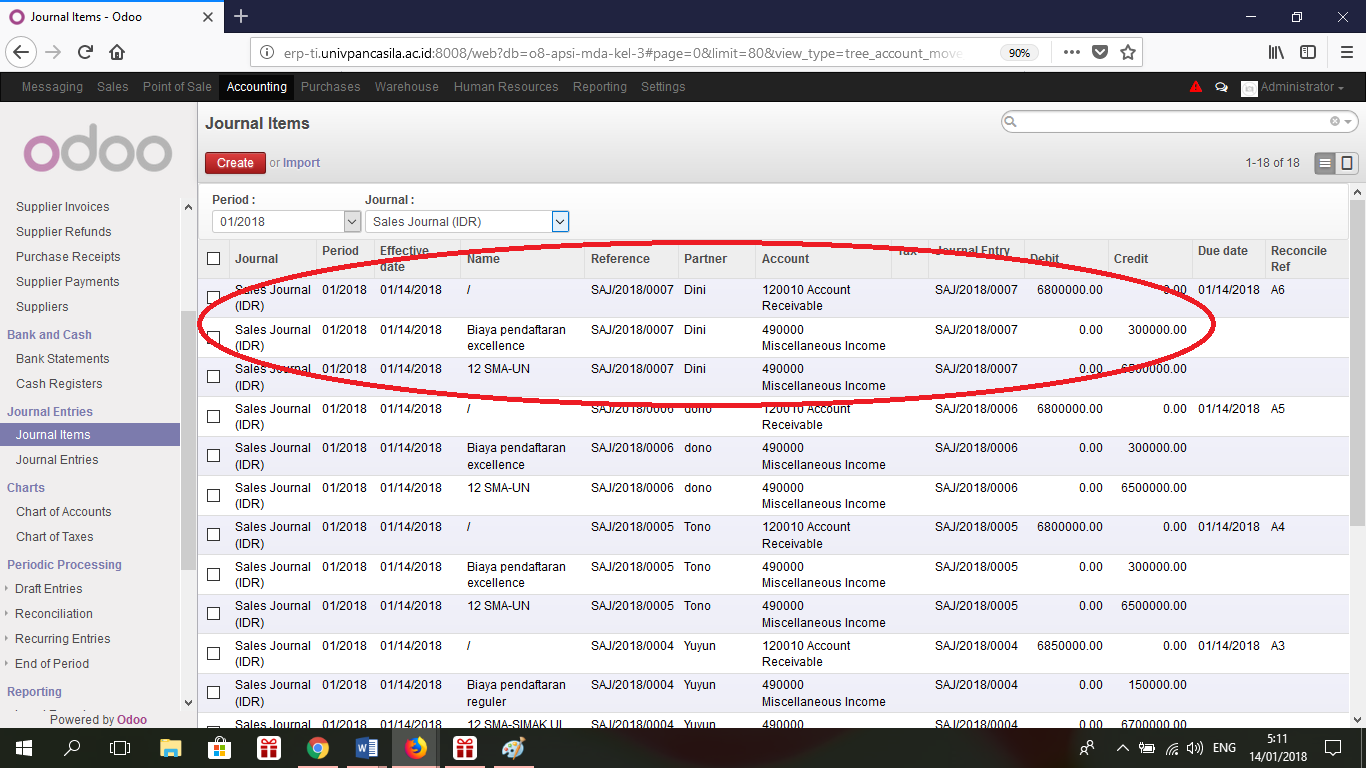
Task: Expand the search options arrow
Action: click(x=1348, y=121)
